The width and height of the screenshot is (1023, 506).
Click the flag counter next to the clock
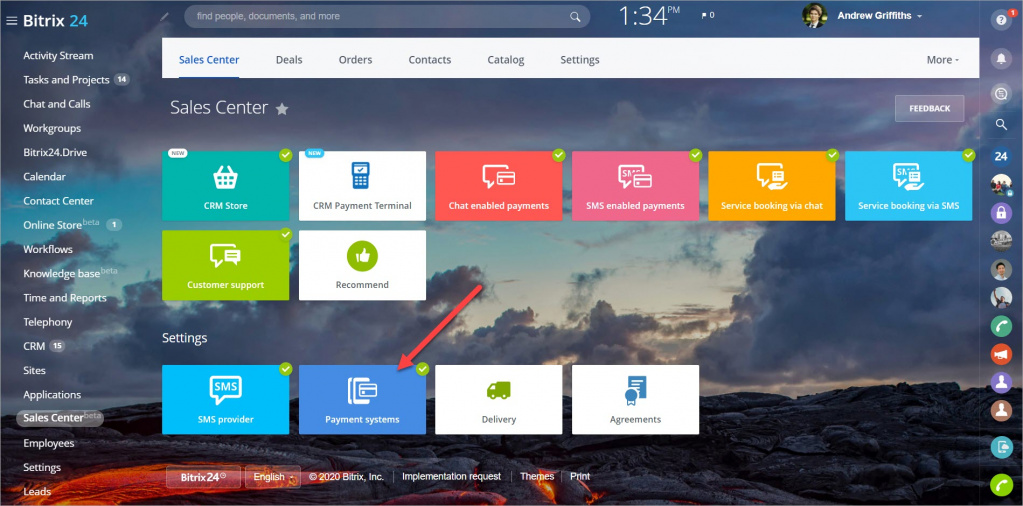click(x=707, y=15)
